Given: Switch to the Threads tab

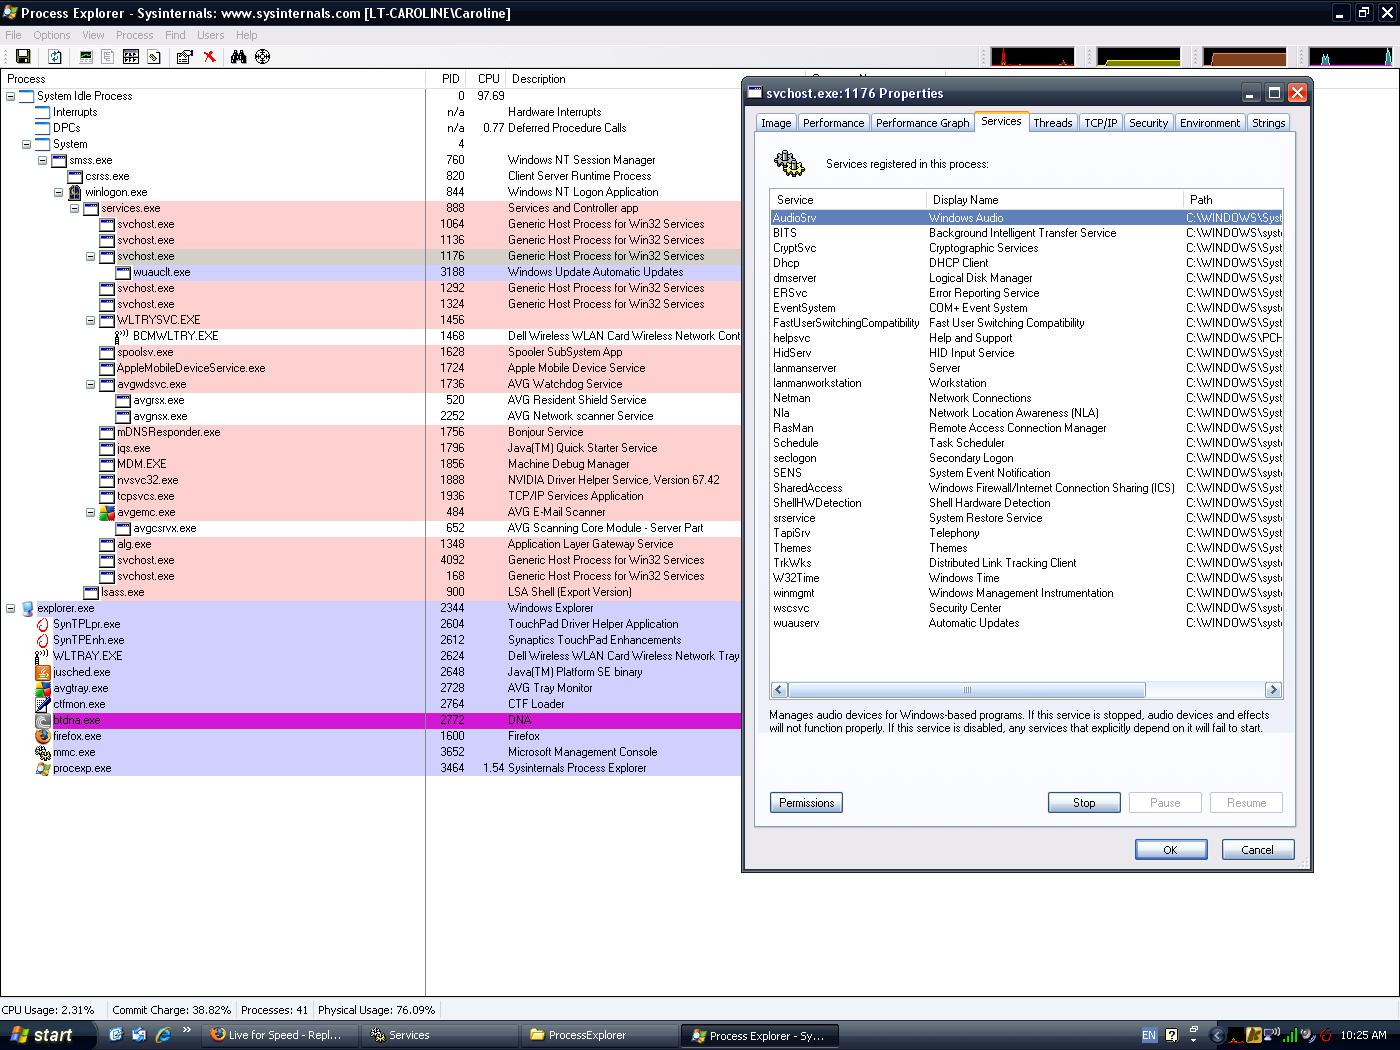Looking at the screenshot, I should (x=1053, y=123).
